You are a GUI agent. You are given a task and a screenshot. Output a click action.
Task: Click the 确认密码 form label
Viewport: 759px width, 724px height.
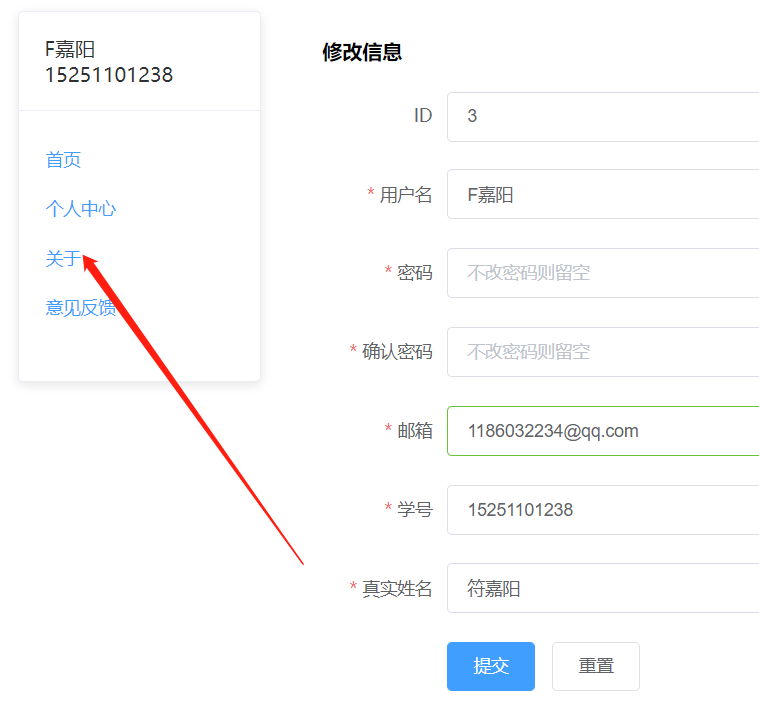coord(396,352)
